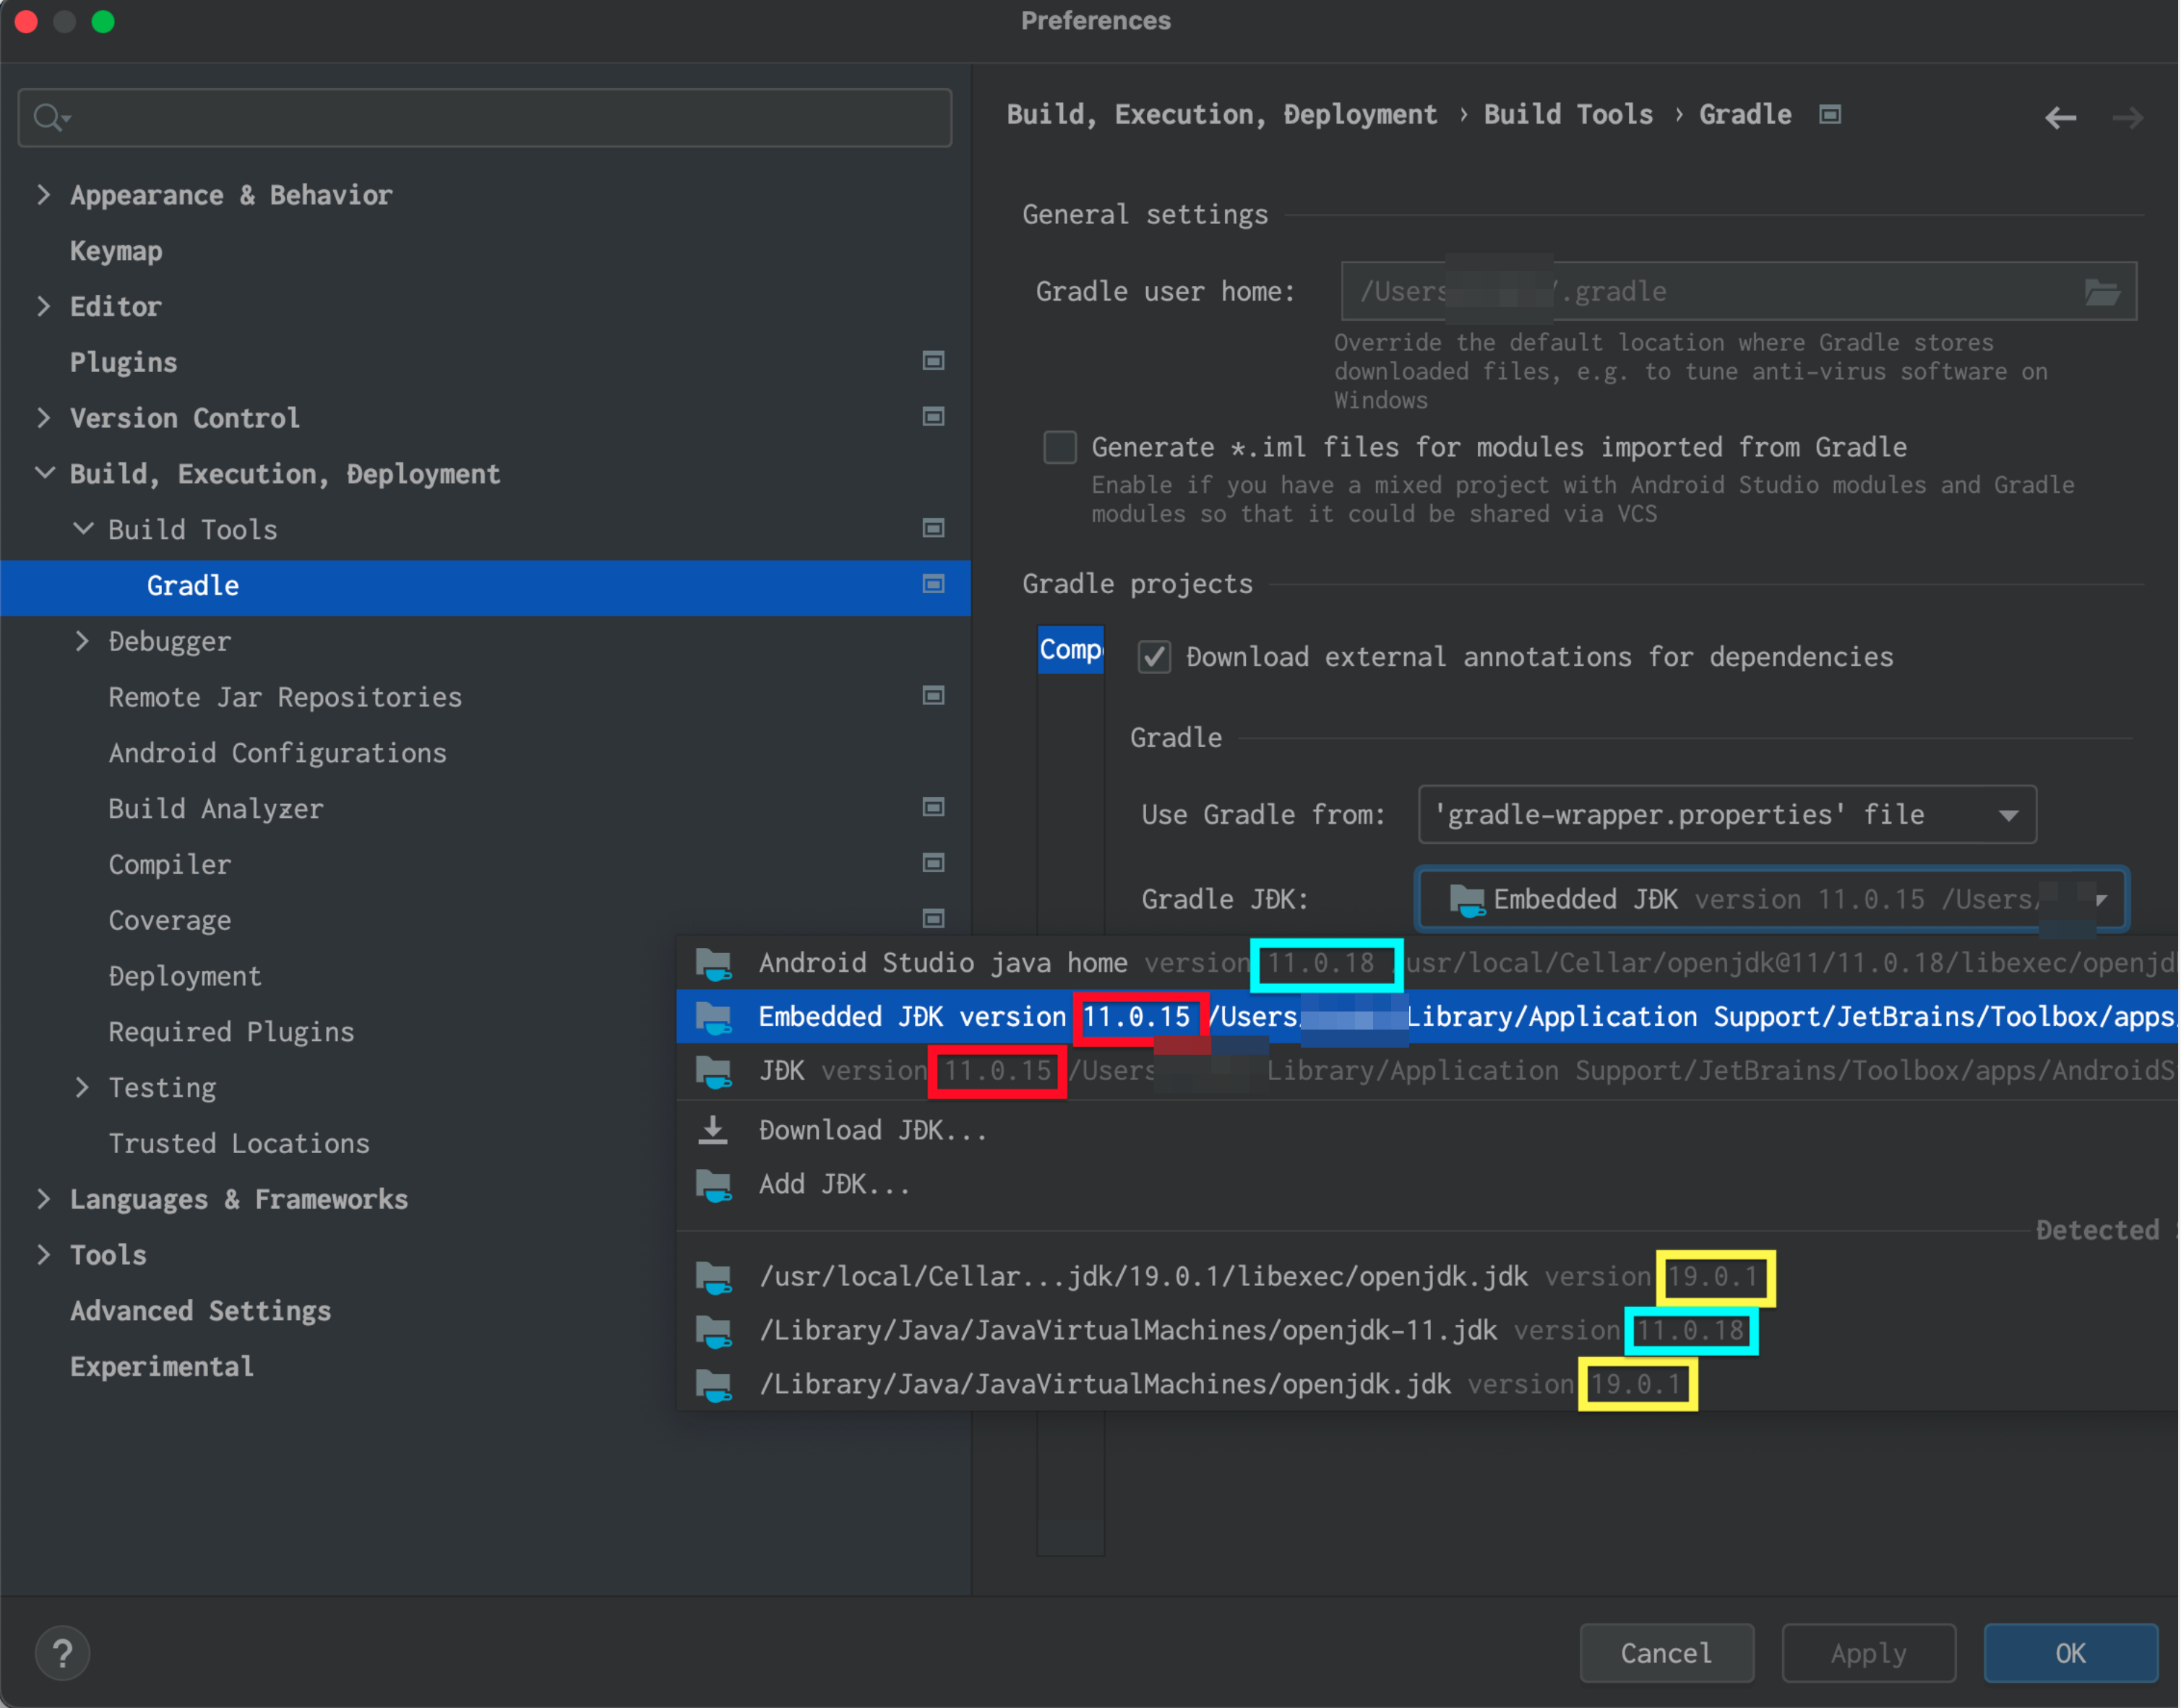Click folder icon of Android Studio java home
This screenshot has width=2181, height=1708.
(713, 964)
